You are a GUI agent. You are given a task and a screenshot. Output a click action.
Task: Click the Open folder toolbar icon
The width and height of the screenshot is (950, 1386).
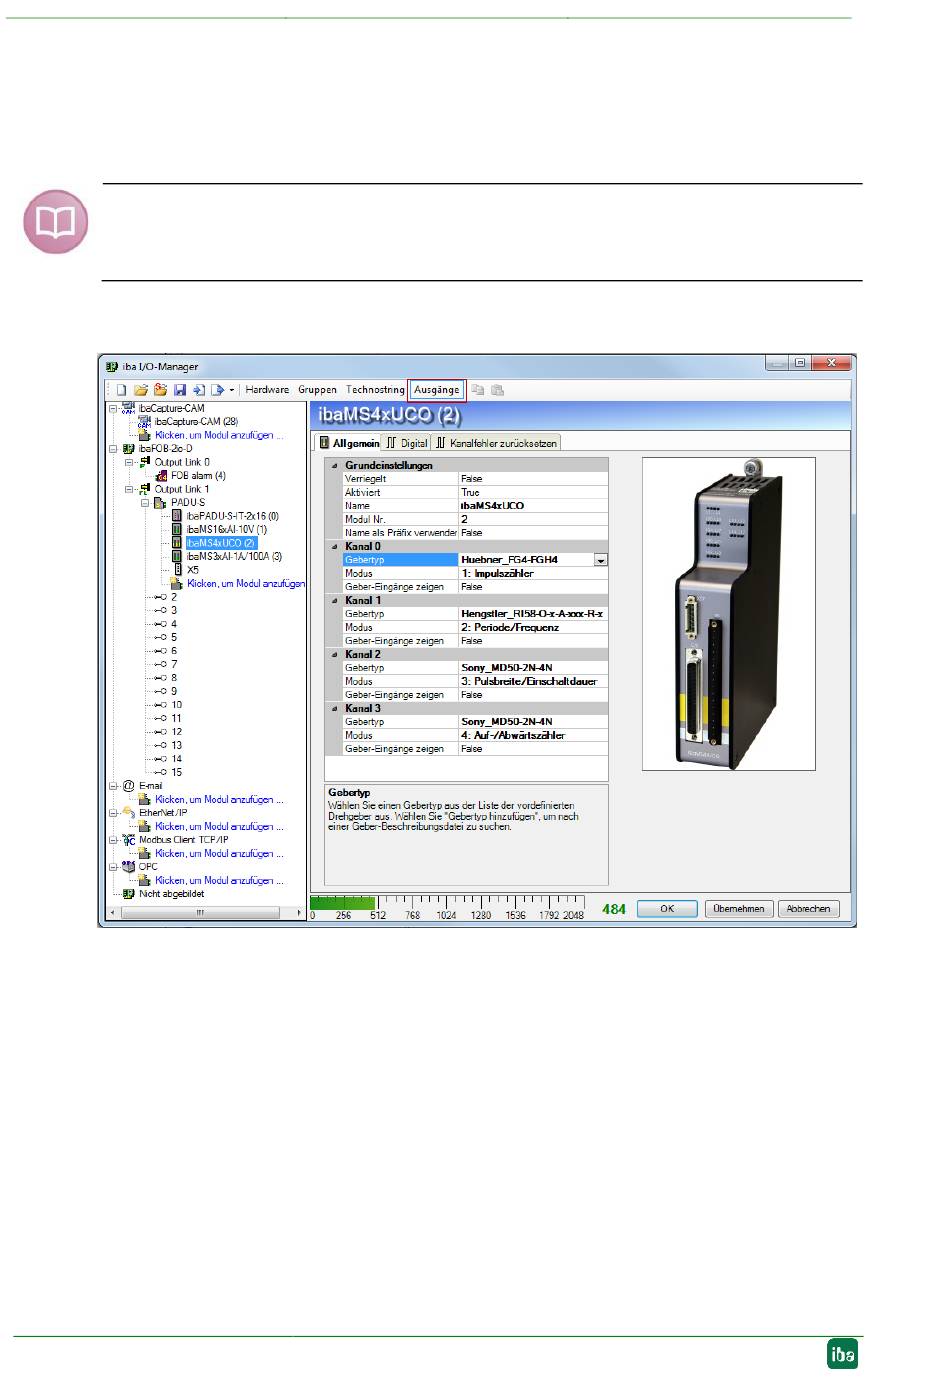click(141, 390)
